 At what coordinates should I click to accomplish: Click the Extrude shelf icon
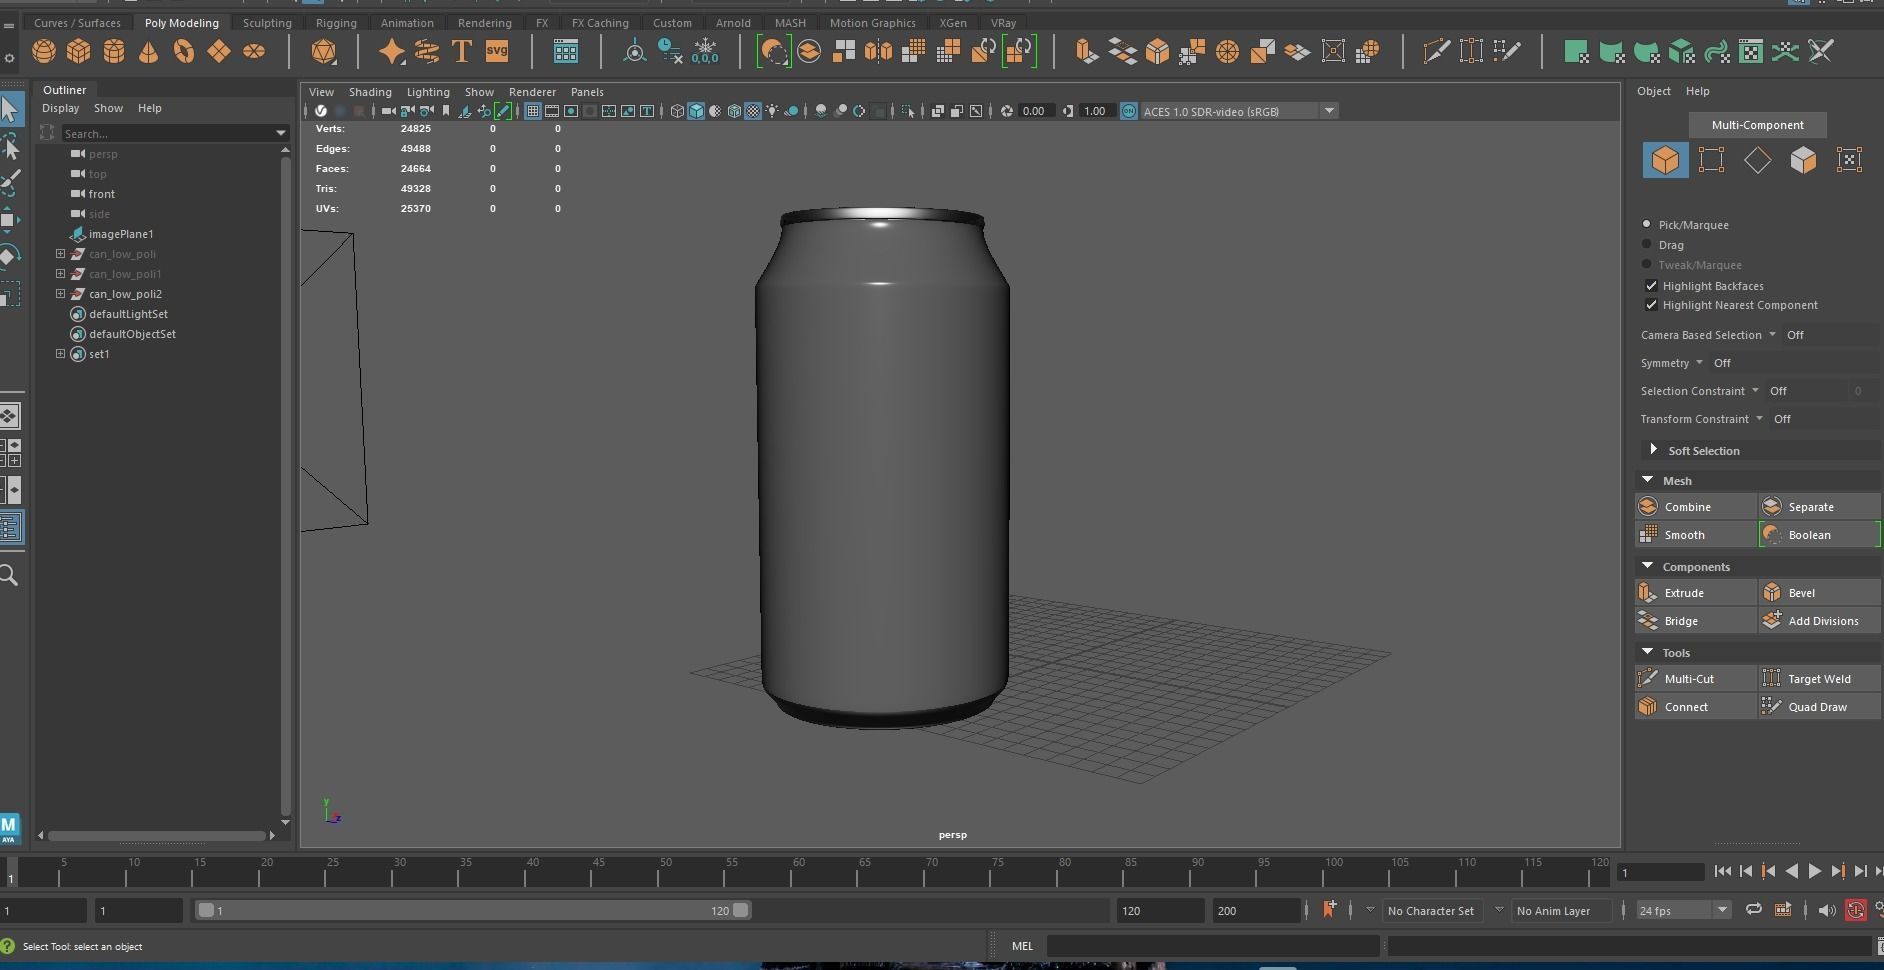pos(1086,51)
